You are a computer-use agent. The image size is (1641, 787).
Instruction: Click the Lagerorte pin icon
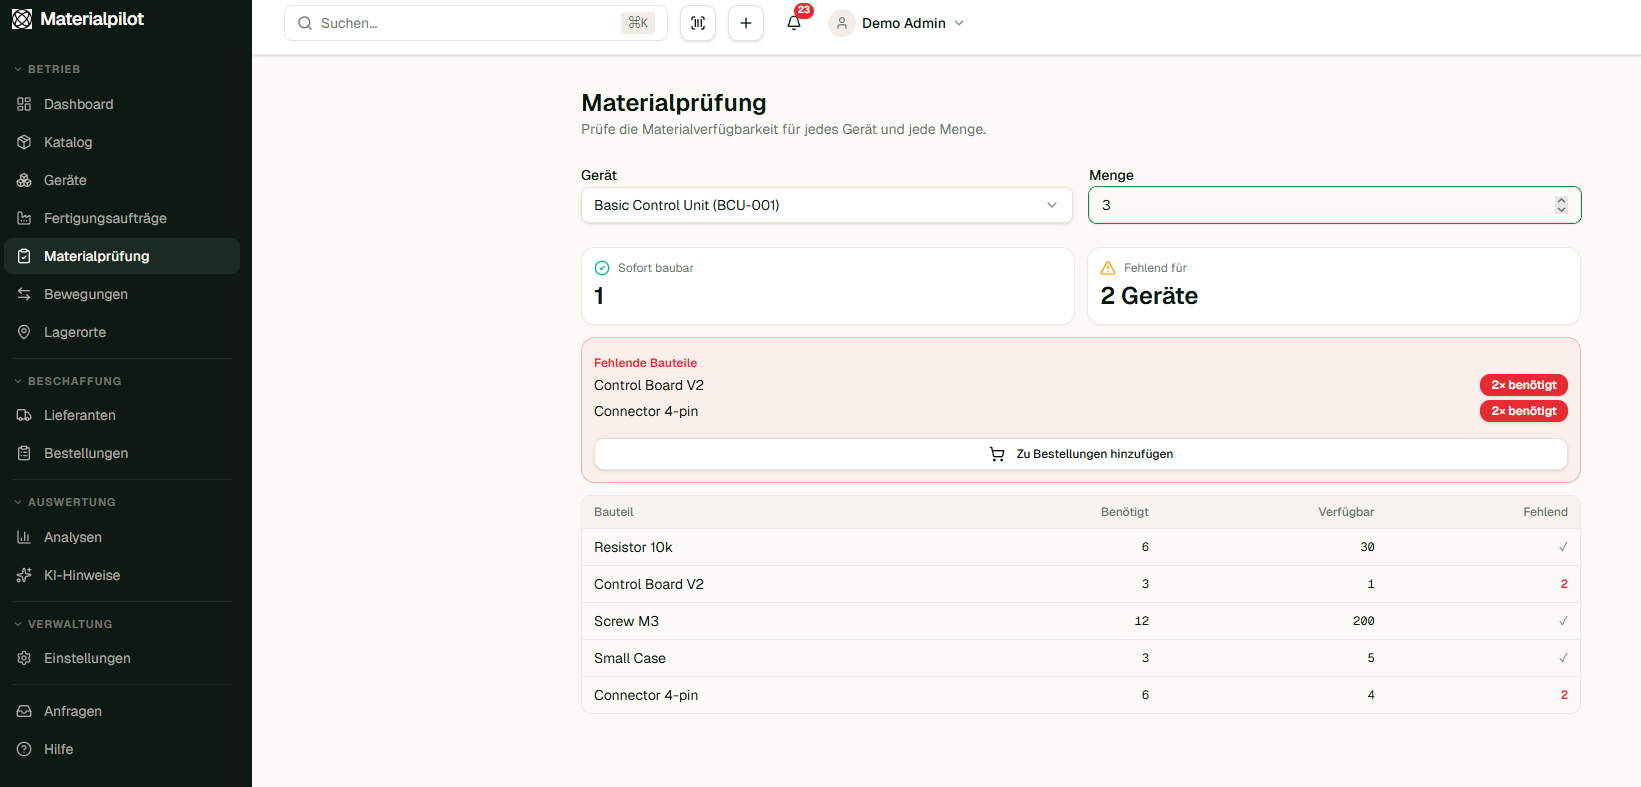pos(24,332)
